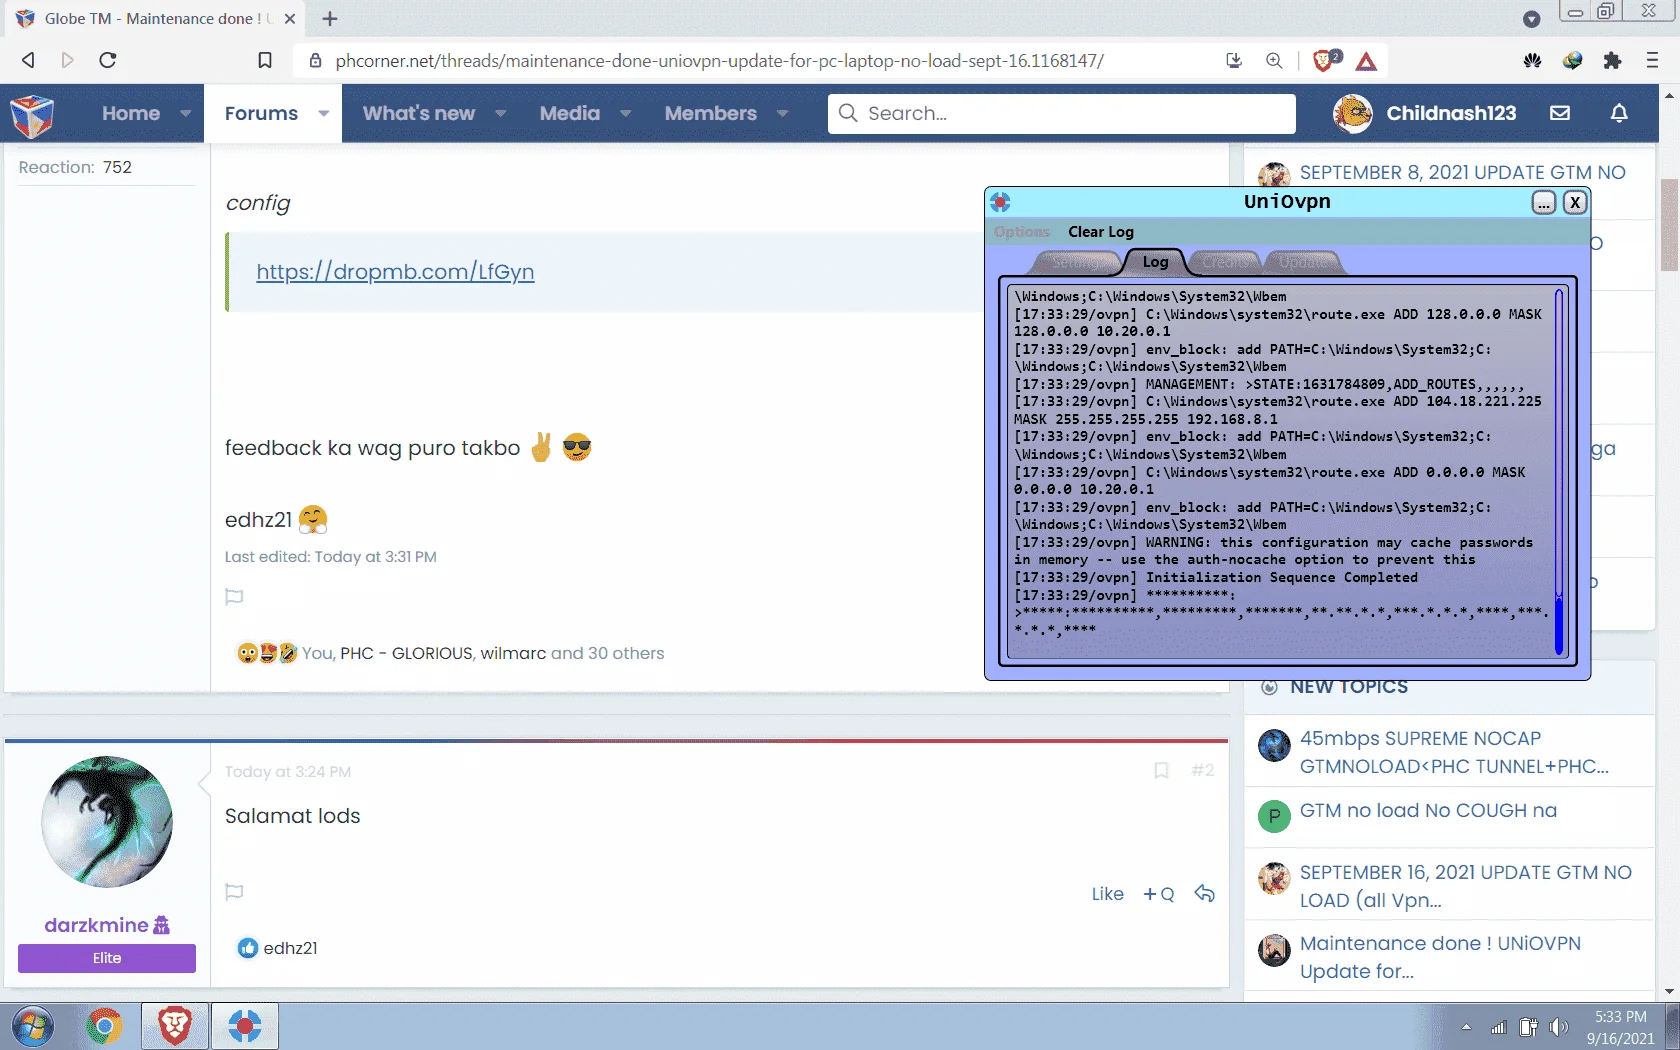Switch to Brave in the taskbar
Image resolution: width=1680 pixels, height=1050 pixels.
click(175, 1027)
